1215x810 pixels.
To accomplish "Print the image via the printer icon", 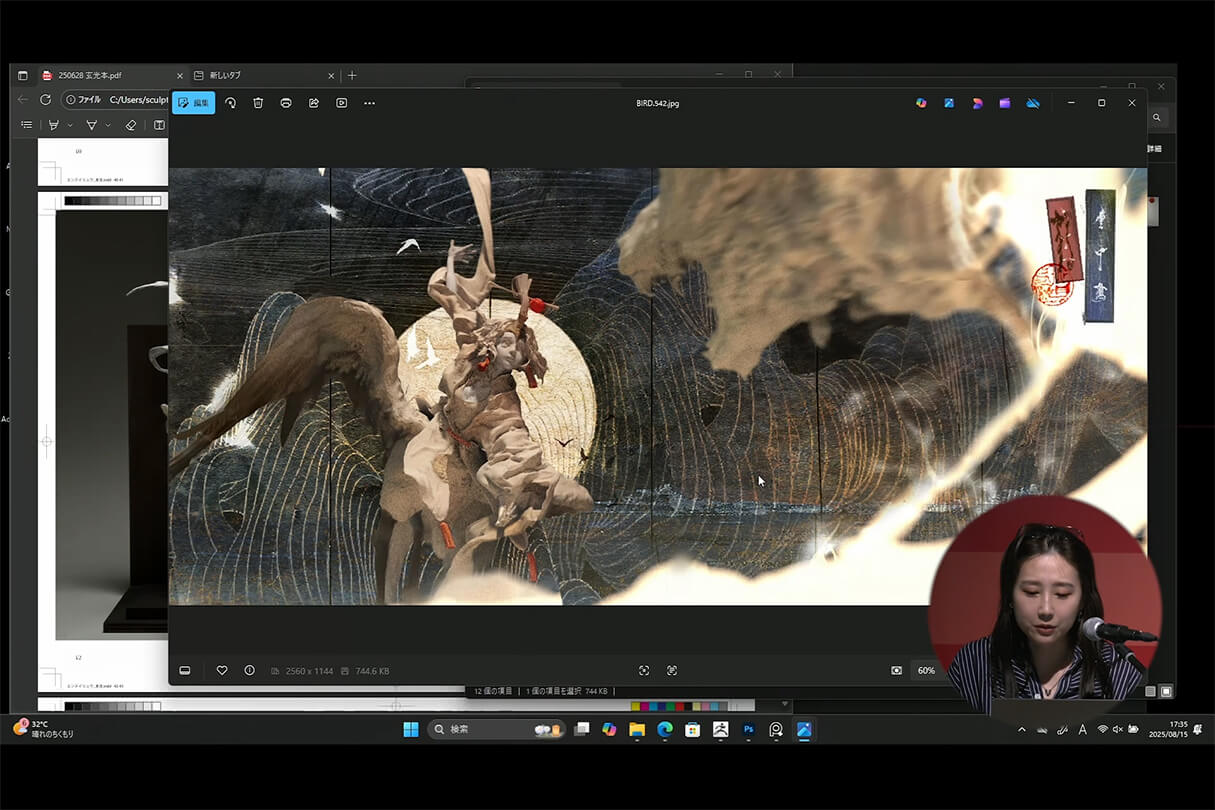I will (x=286, y=103).
